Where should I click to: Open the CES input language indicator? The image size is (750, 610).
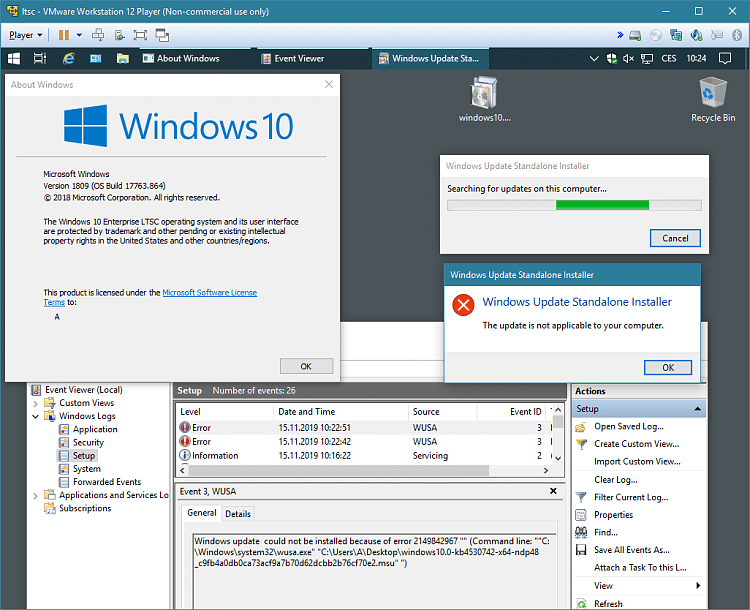click(x=669, y=58)
